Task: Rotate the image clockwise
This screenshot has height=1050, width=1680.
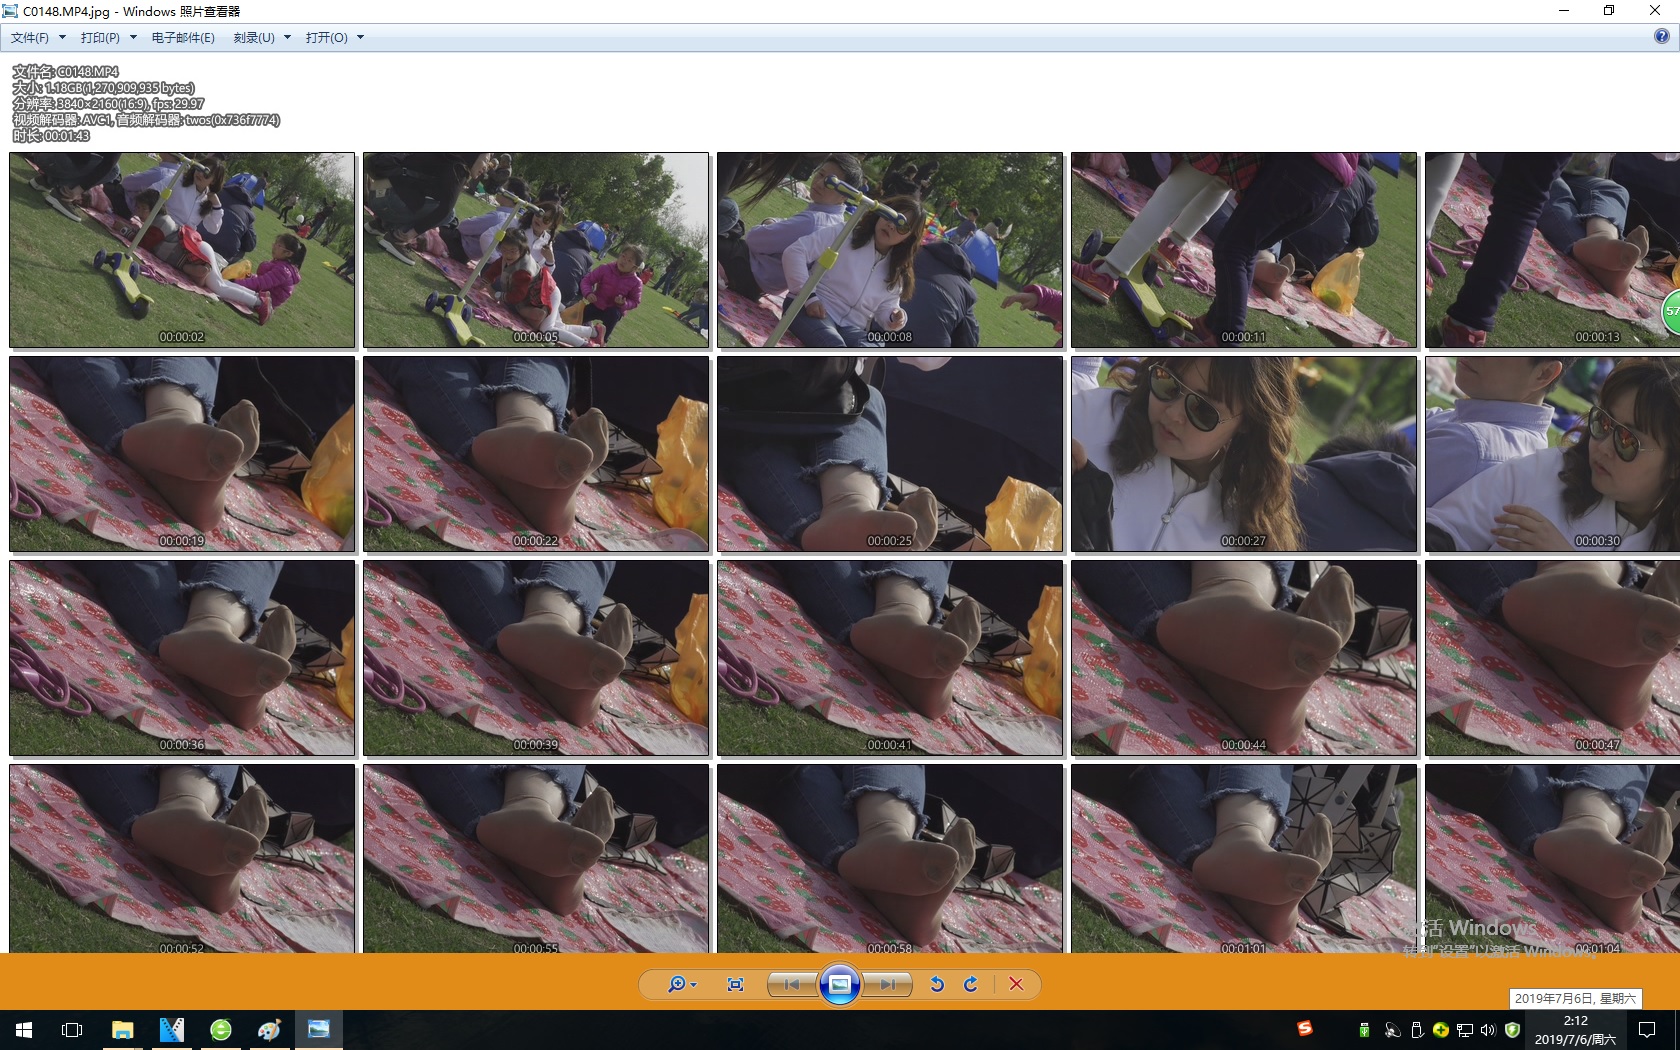Action: [x=970, y=984]
